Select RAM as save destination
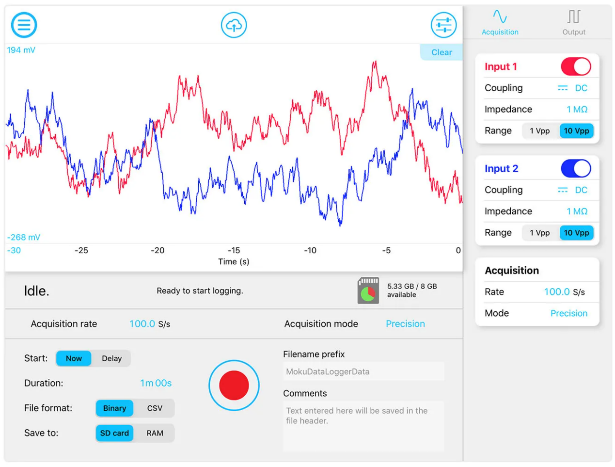Screen dimensions: 615x467 (154, 433)
